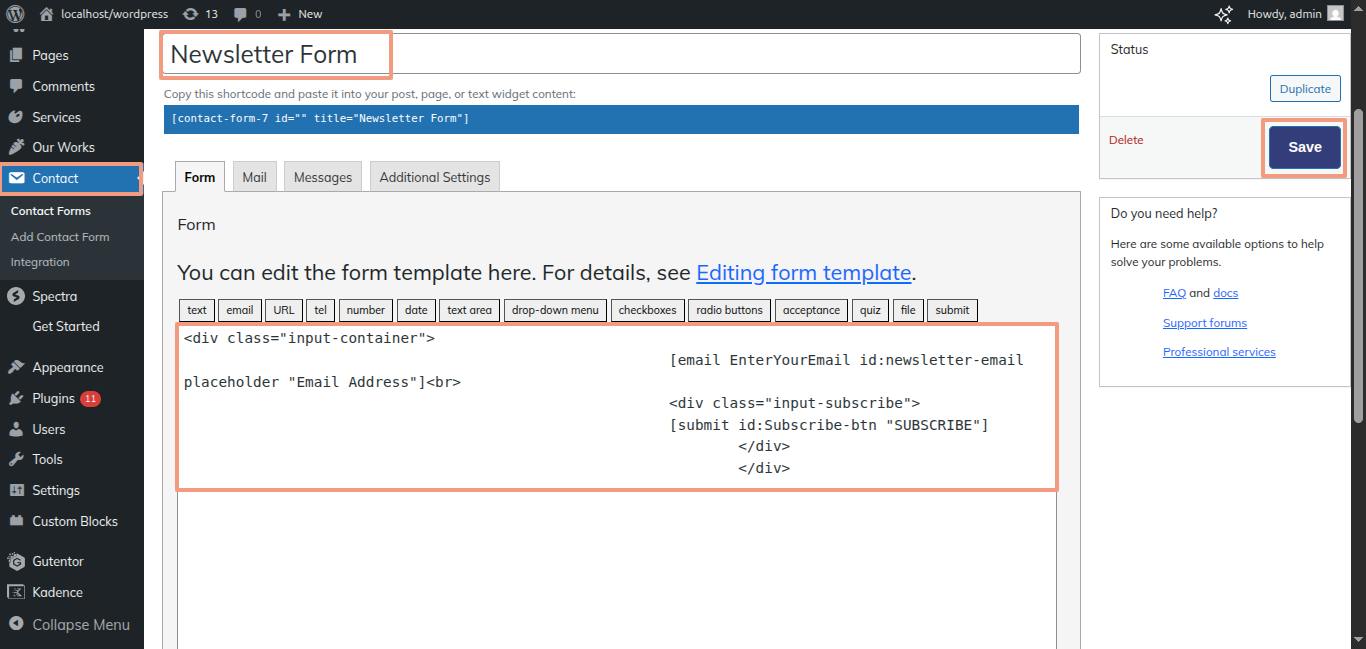Click the AI sparkle icon in admin bar
The height and width of the screenshot is (649, 1366).
[x=1223, y=14]
